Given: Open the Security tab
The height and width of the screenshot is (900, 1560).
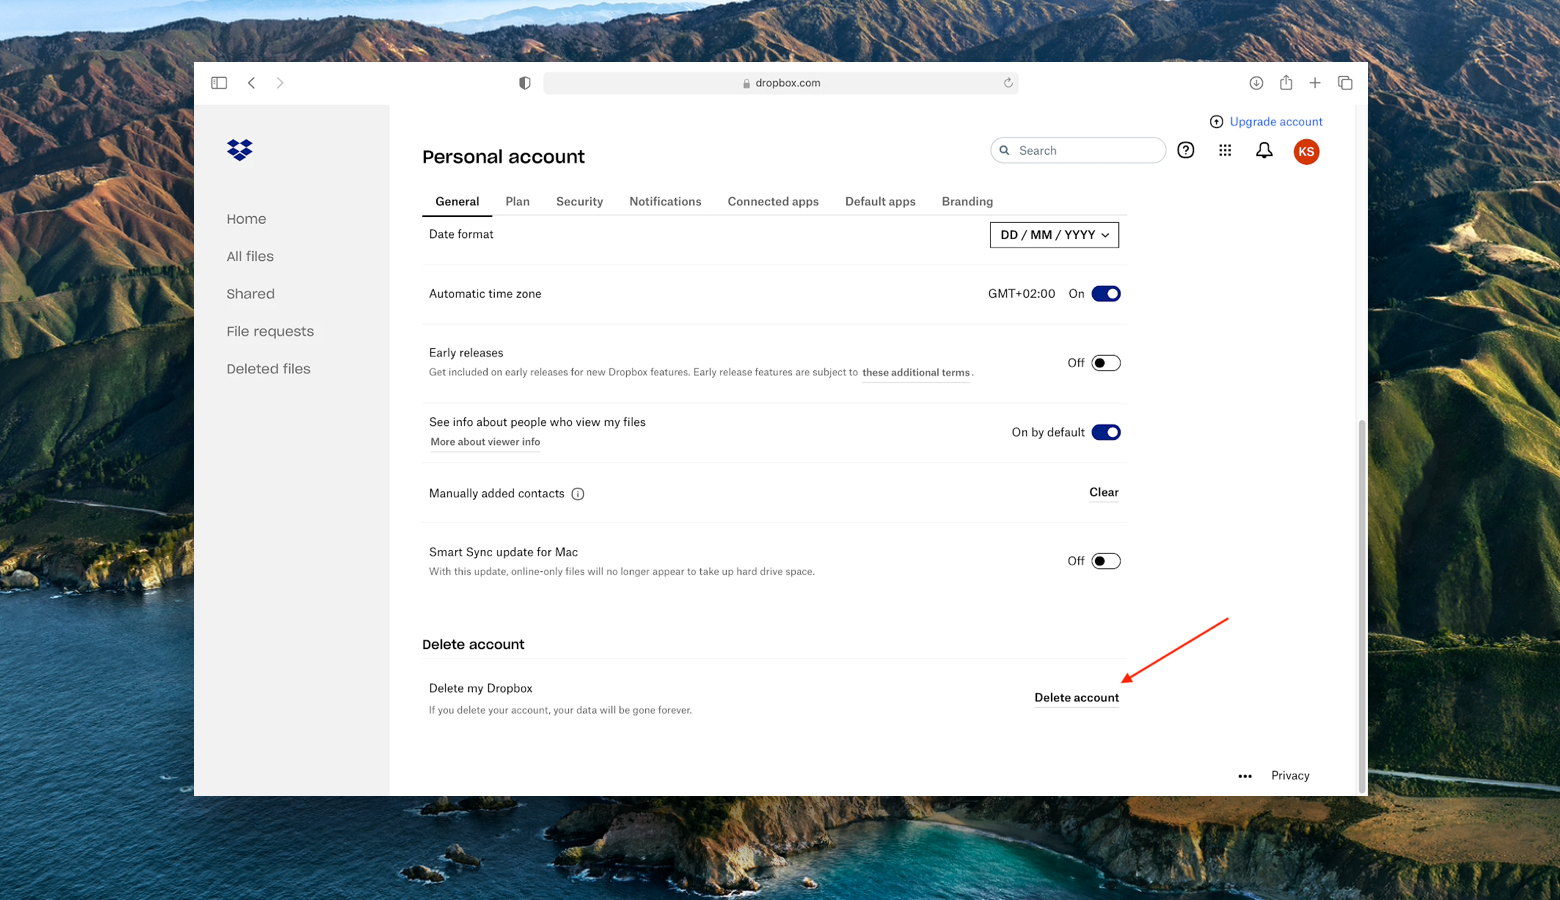Looking at the screenshot, I should point(579,202).
